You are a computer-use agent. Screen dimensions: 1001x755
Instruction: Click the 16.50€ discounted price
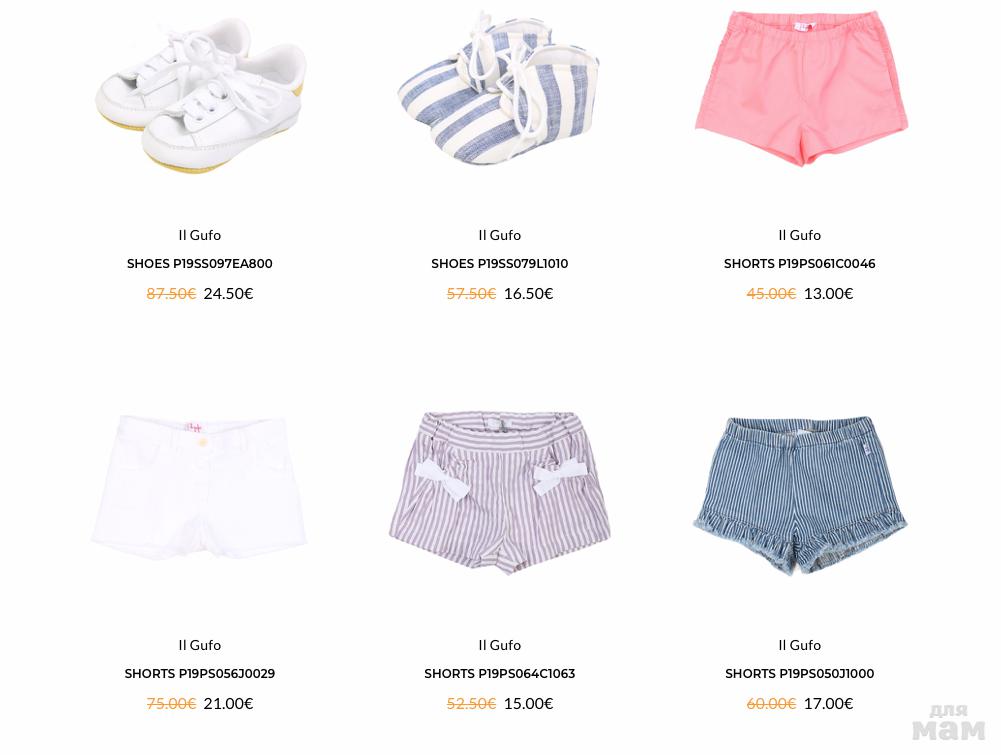[529, 294]
